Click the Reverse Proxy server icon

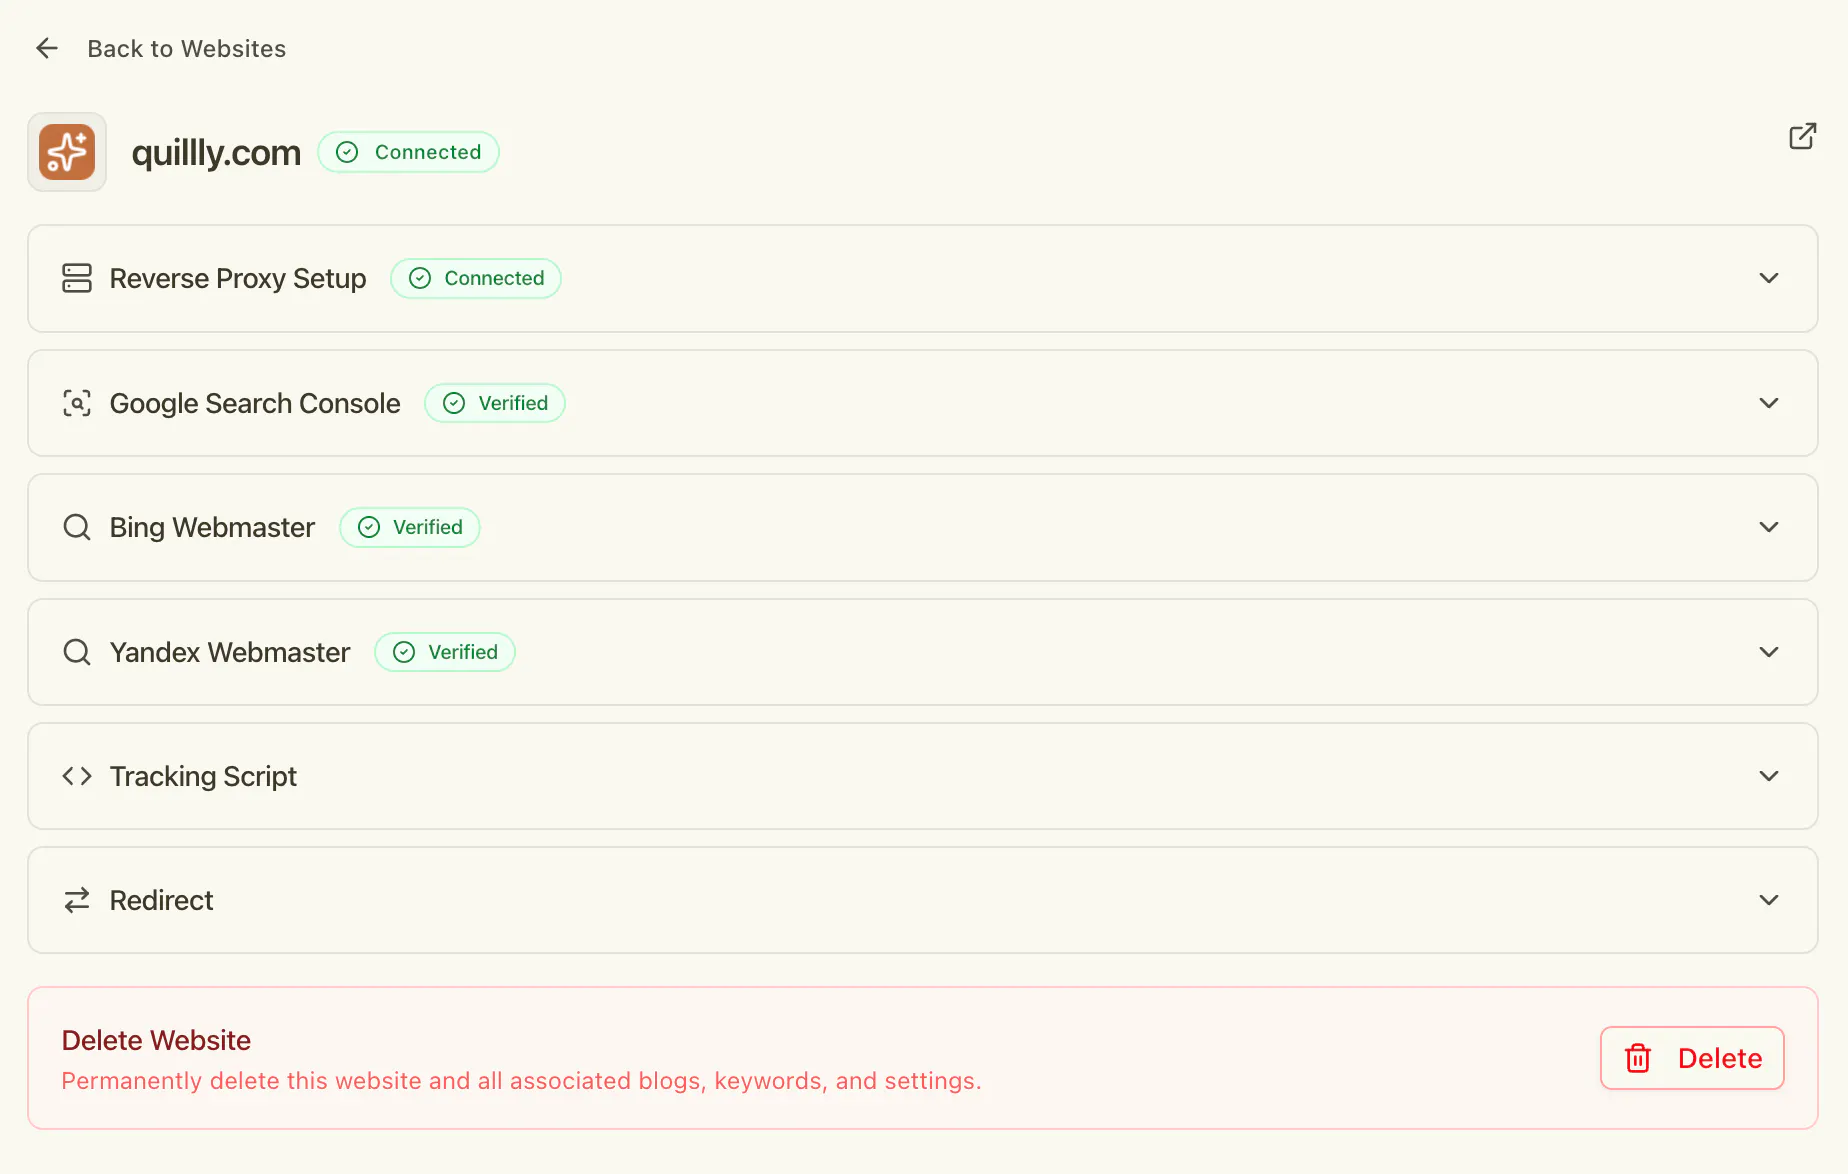coord(77,278)
